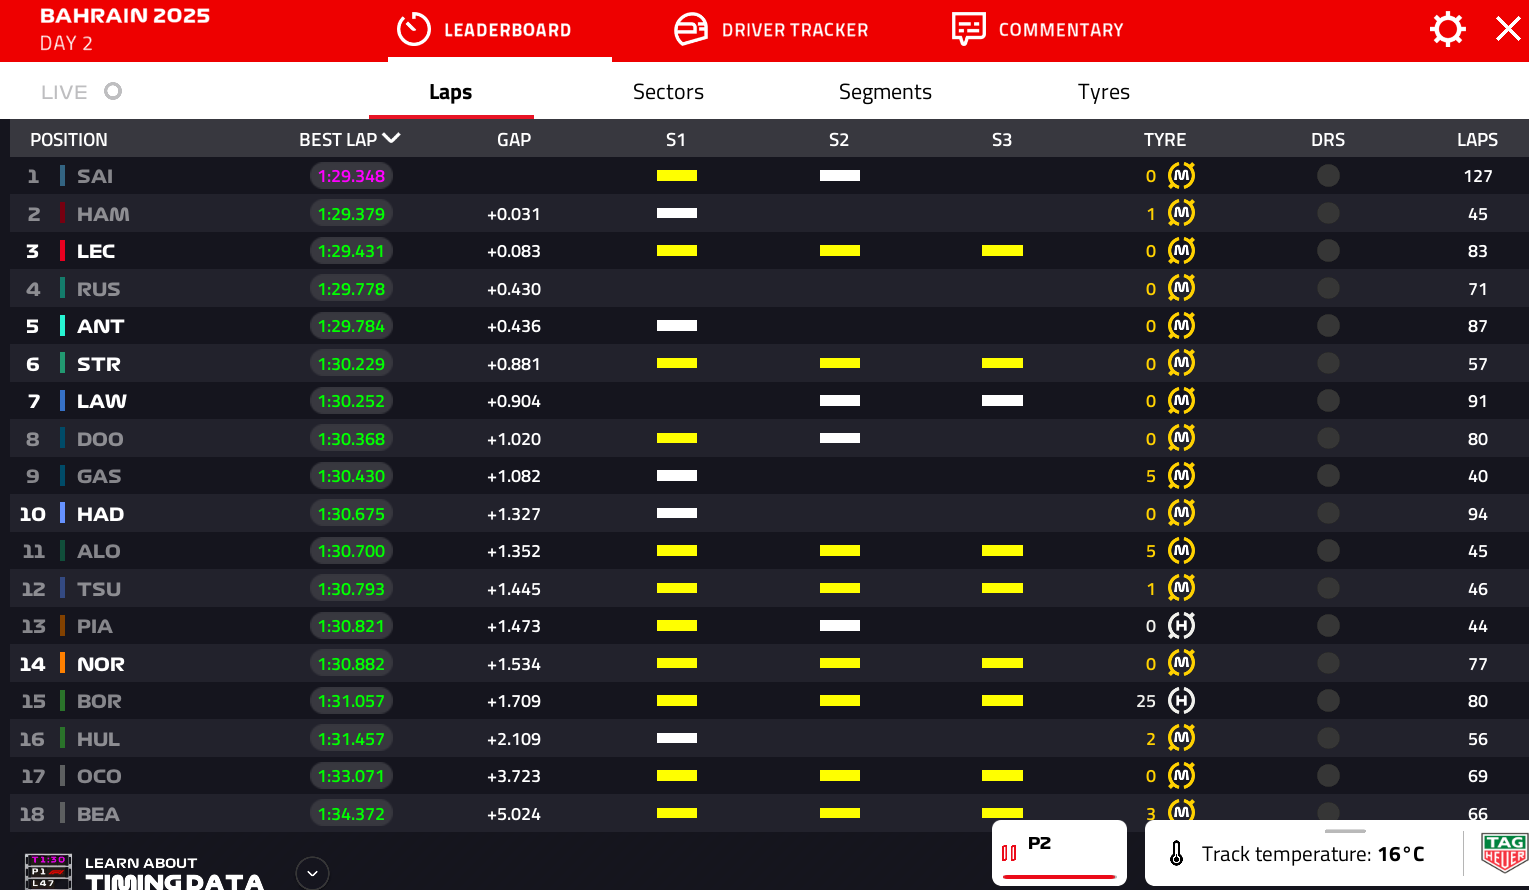The height and width of the screenshot is (890, 1529).
Task: Click the LAPS column header
Action: [x=1477, y=140]
